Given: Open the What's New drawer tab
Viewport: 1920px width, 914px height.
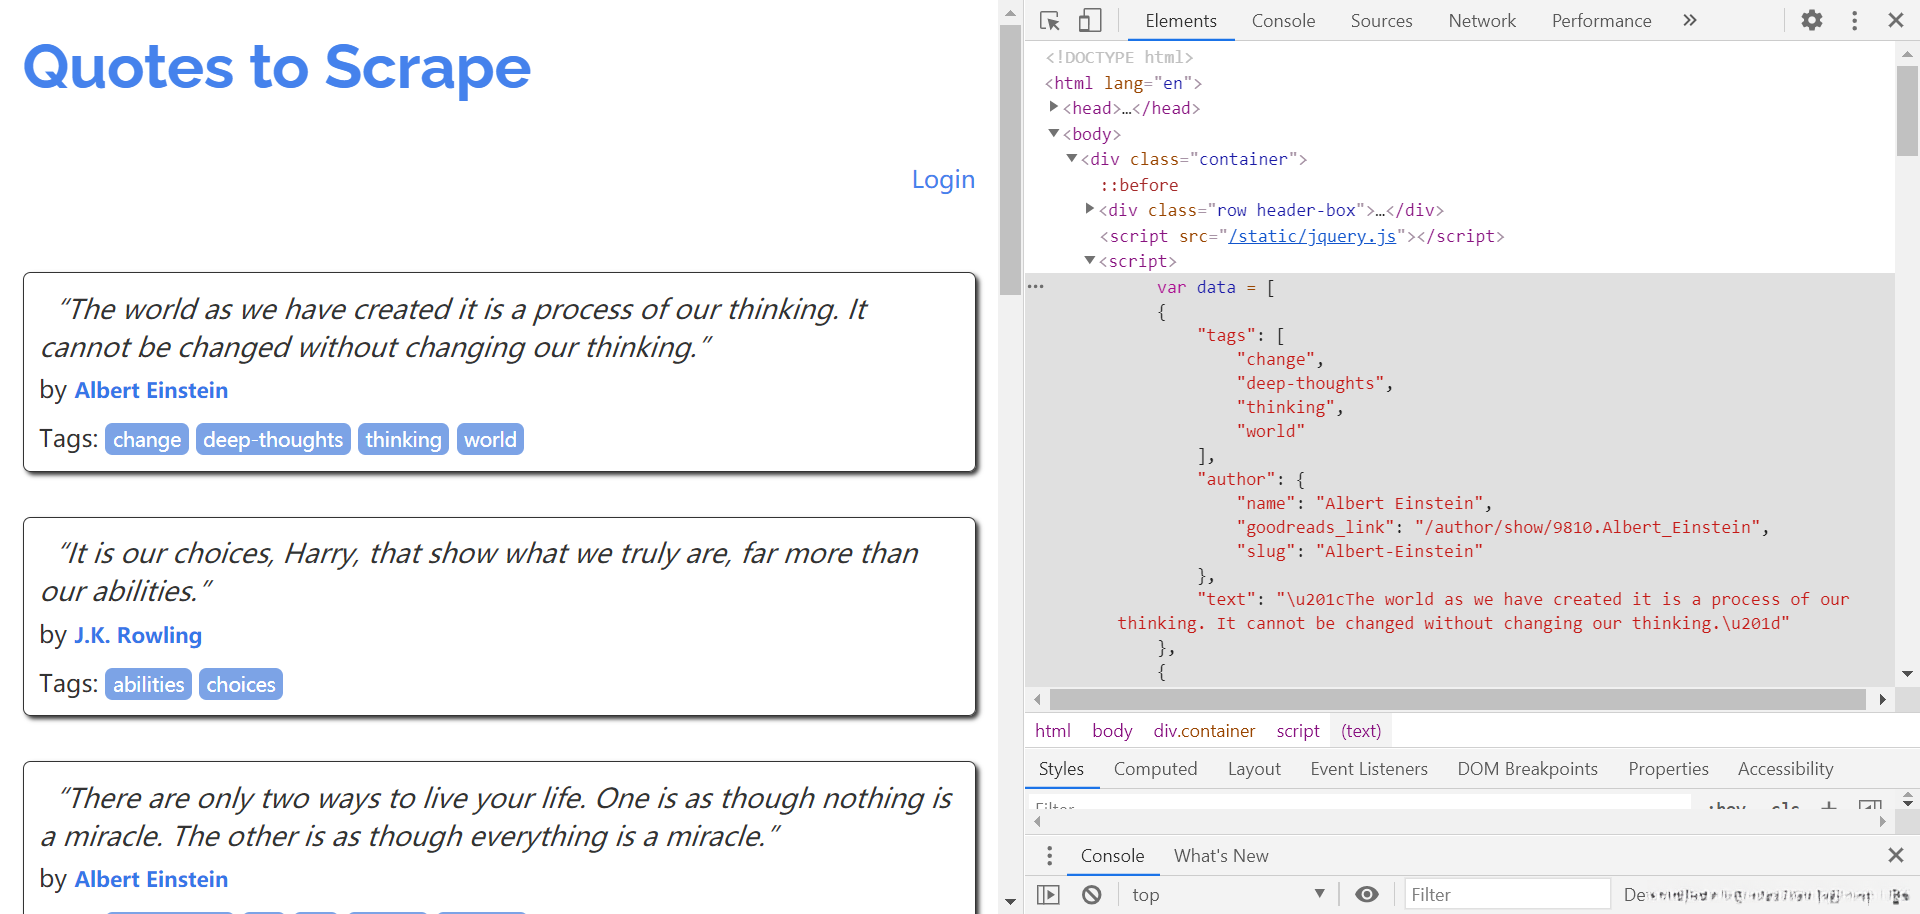Looking at the screenshot, I should pos(1221,856).
